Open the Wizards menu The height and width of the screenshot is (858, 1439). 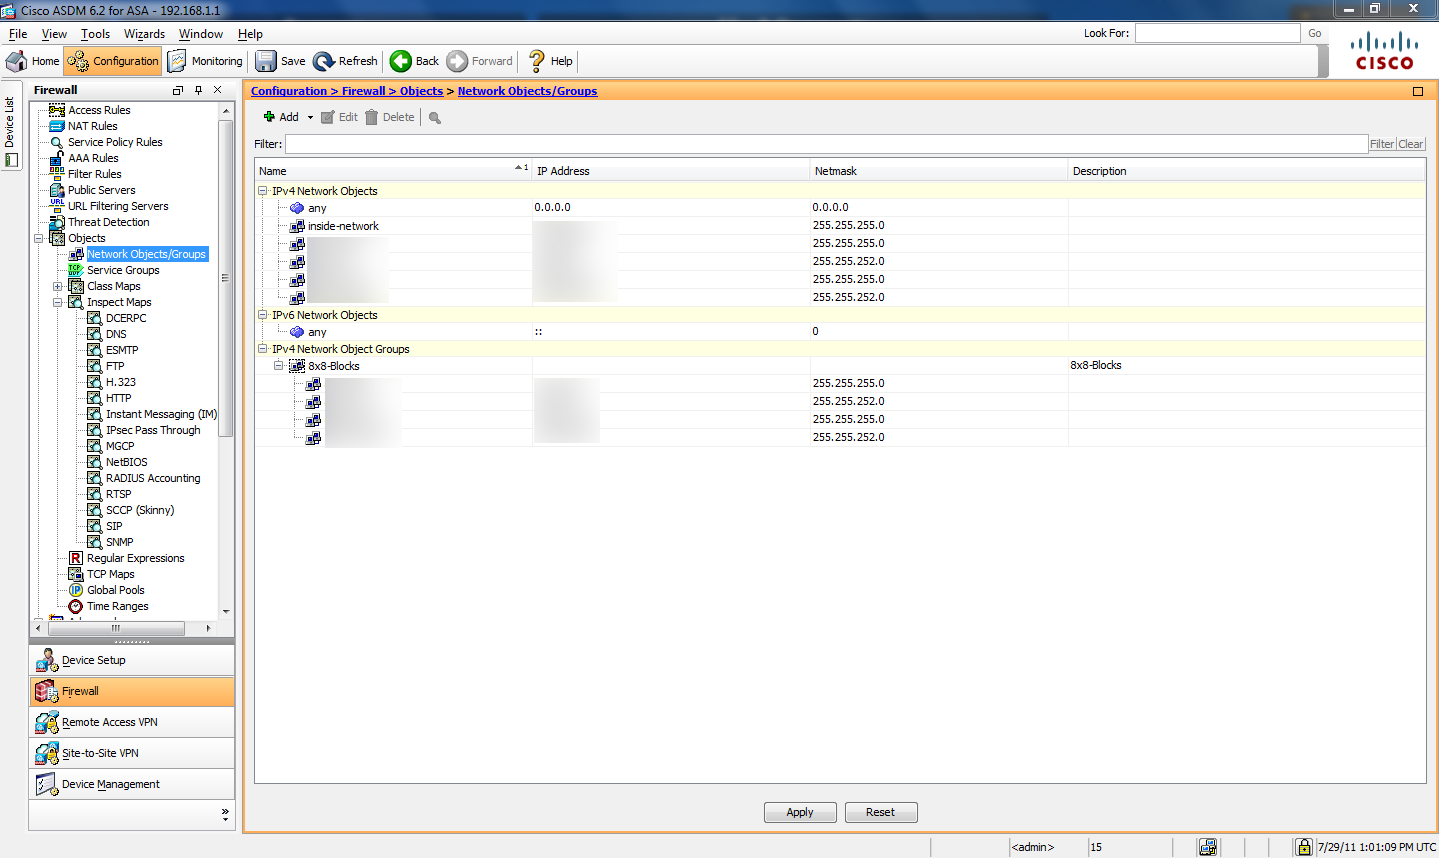click(144, 34)
